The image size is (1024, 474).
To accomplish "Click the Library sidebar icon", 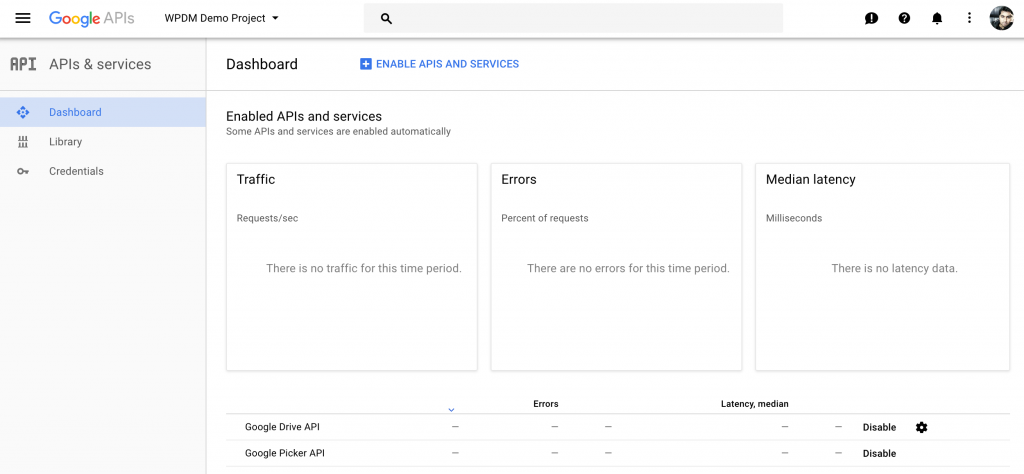I will (x=23, y=142).
